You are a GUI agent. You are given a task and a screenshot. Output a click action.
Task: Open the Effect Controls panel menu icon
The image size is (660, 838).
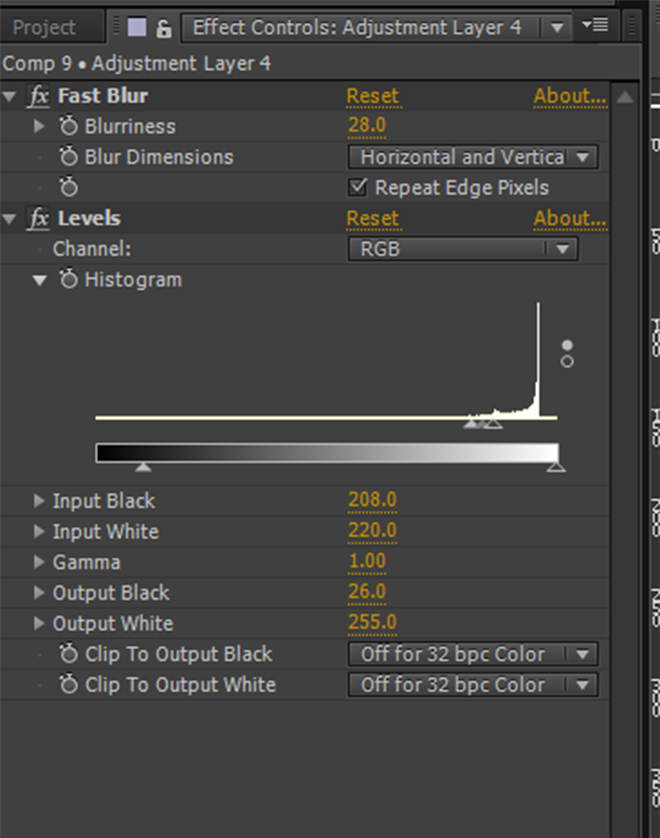point(594,26)
